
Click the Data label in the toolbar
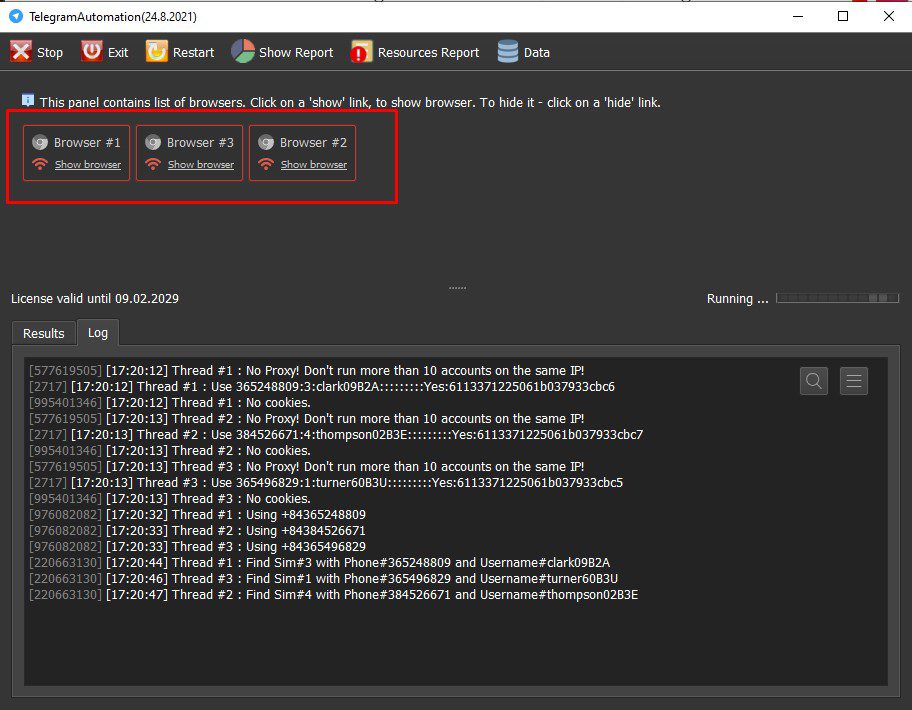coord(536,53)
